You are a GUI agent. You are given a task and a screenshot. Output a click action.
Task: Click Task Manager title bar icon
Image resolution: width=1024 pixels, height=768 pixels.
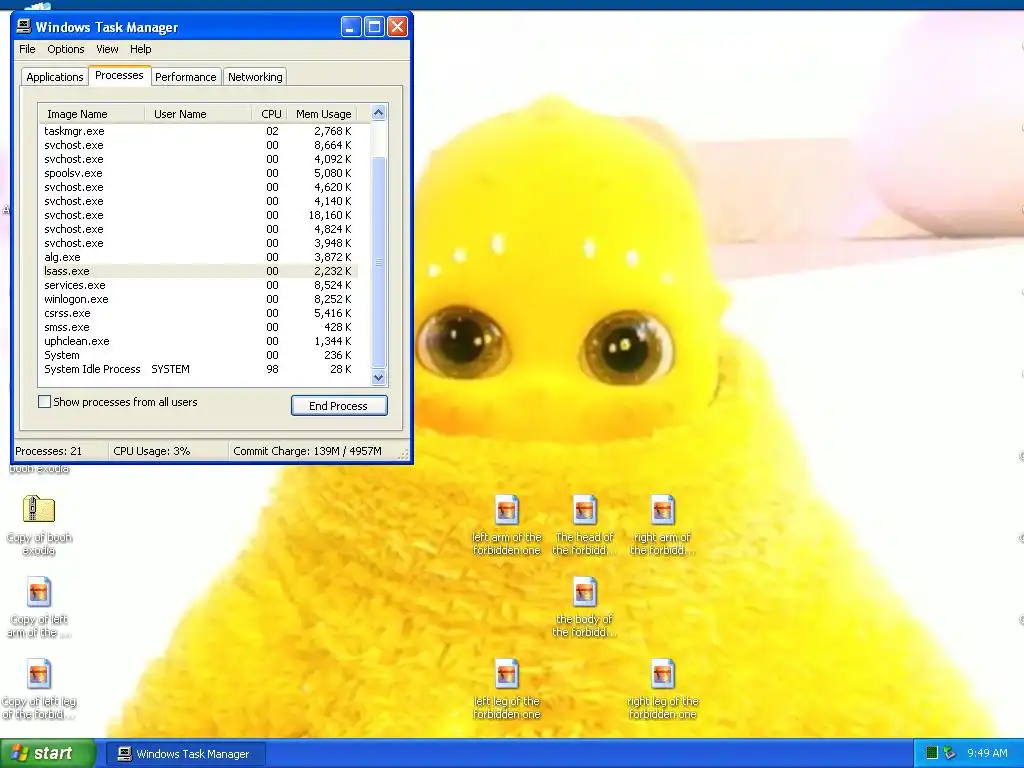[24, 26]
